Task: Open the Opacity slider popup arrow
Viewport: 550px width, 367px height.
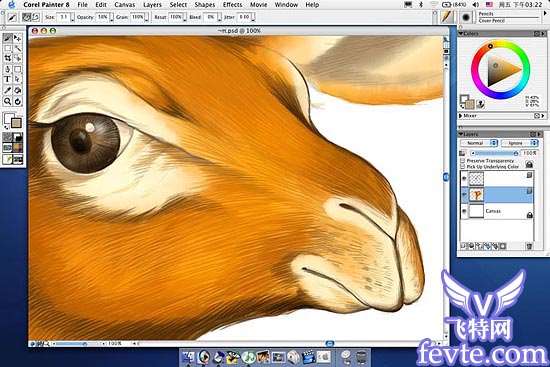Action: (x=111, y=18)
